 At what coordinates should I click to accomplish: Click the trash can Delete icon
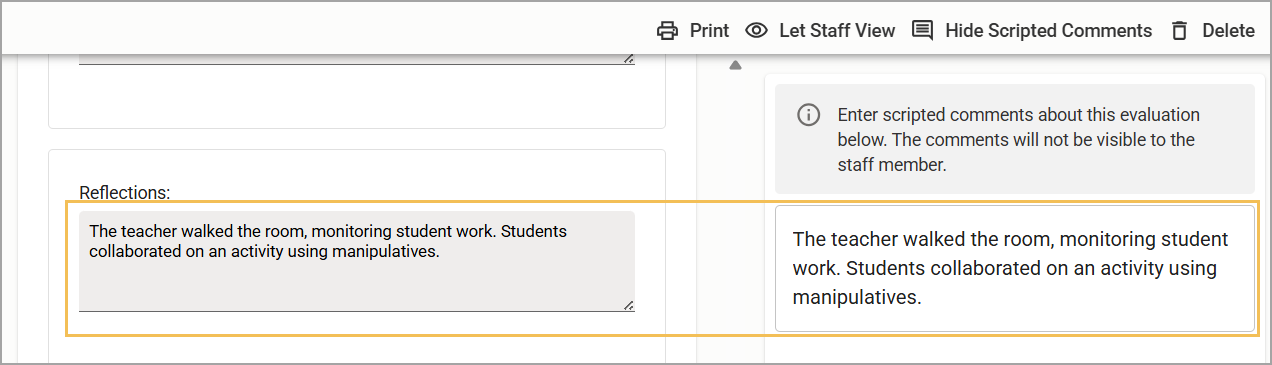[1180, 31]
